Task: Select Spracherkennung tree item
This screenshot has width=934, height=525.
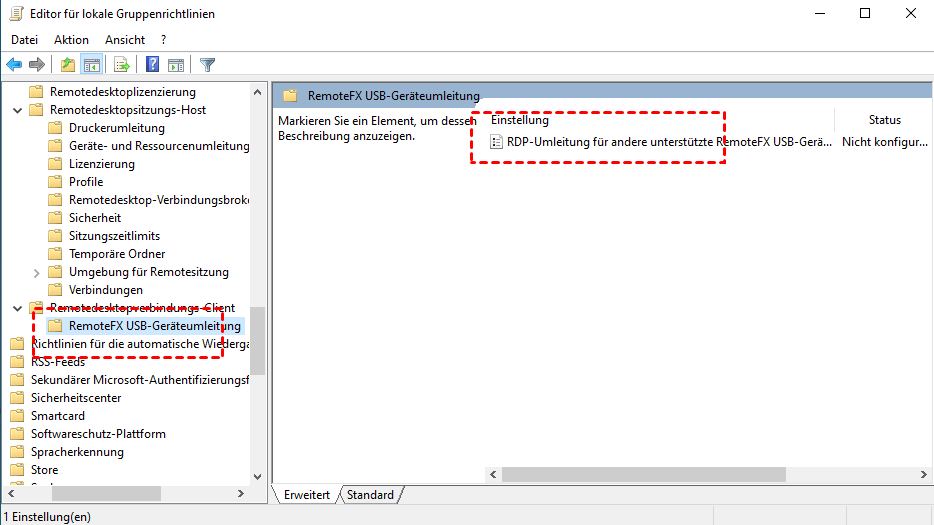Action: point(77,452)
